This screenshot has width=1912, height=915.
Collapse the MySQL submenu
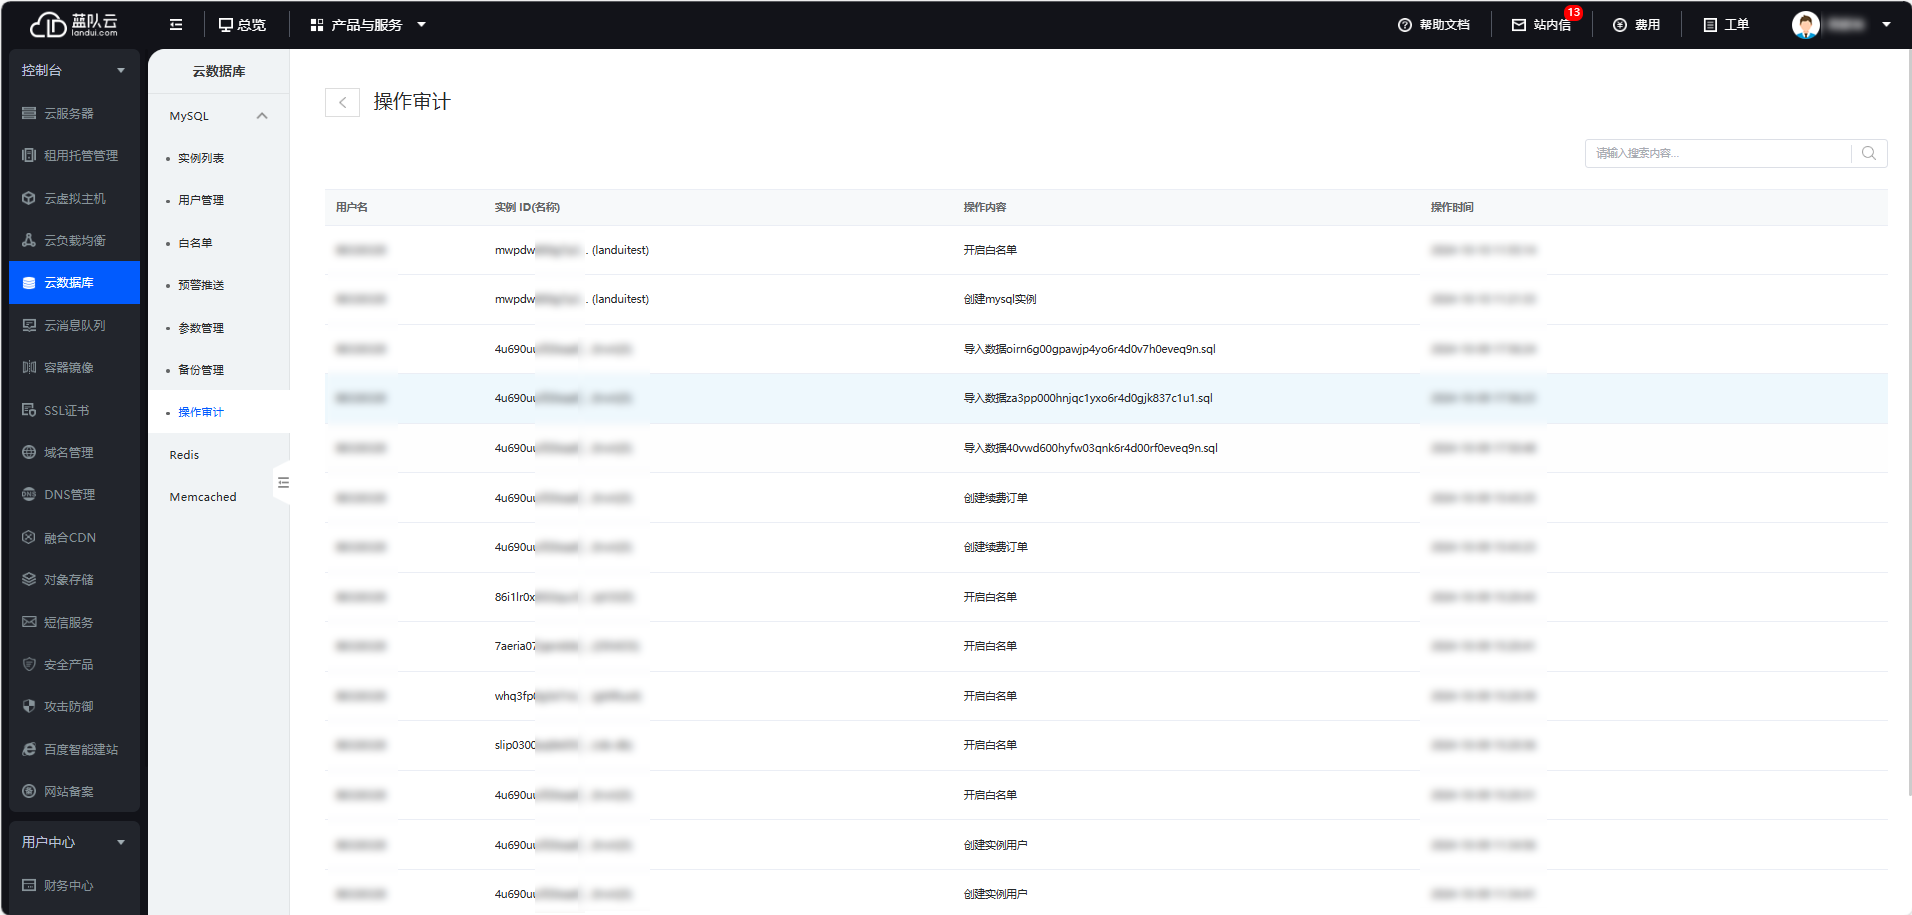click(x=262, y=116)
